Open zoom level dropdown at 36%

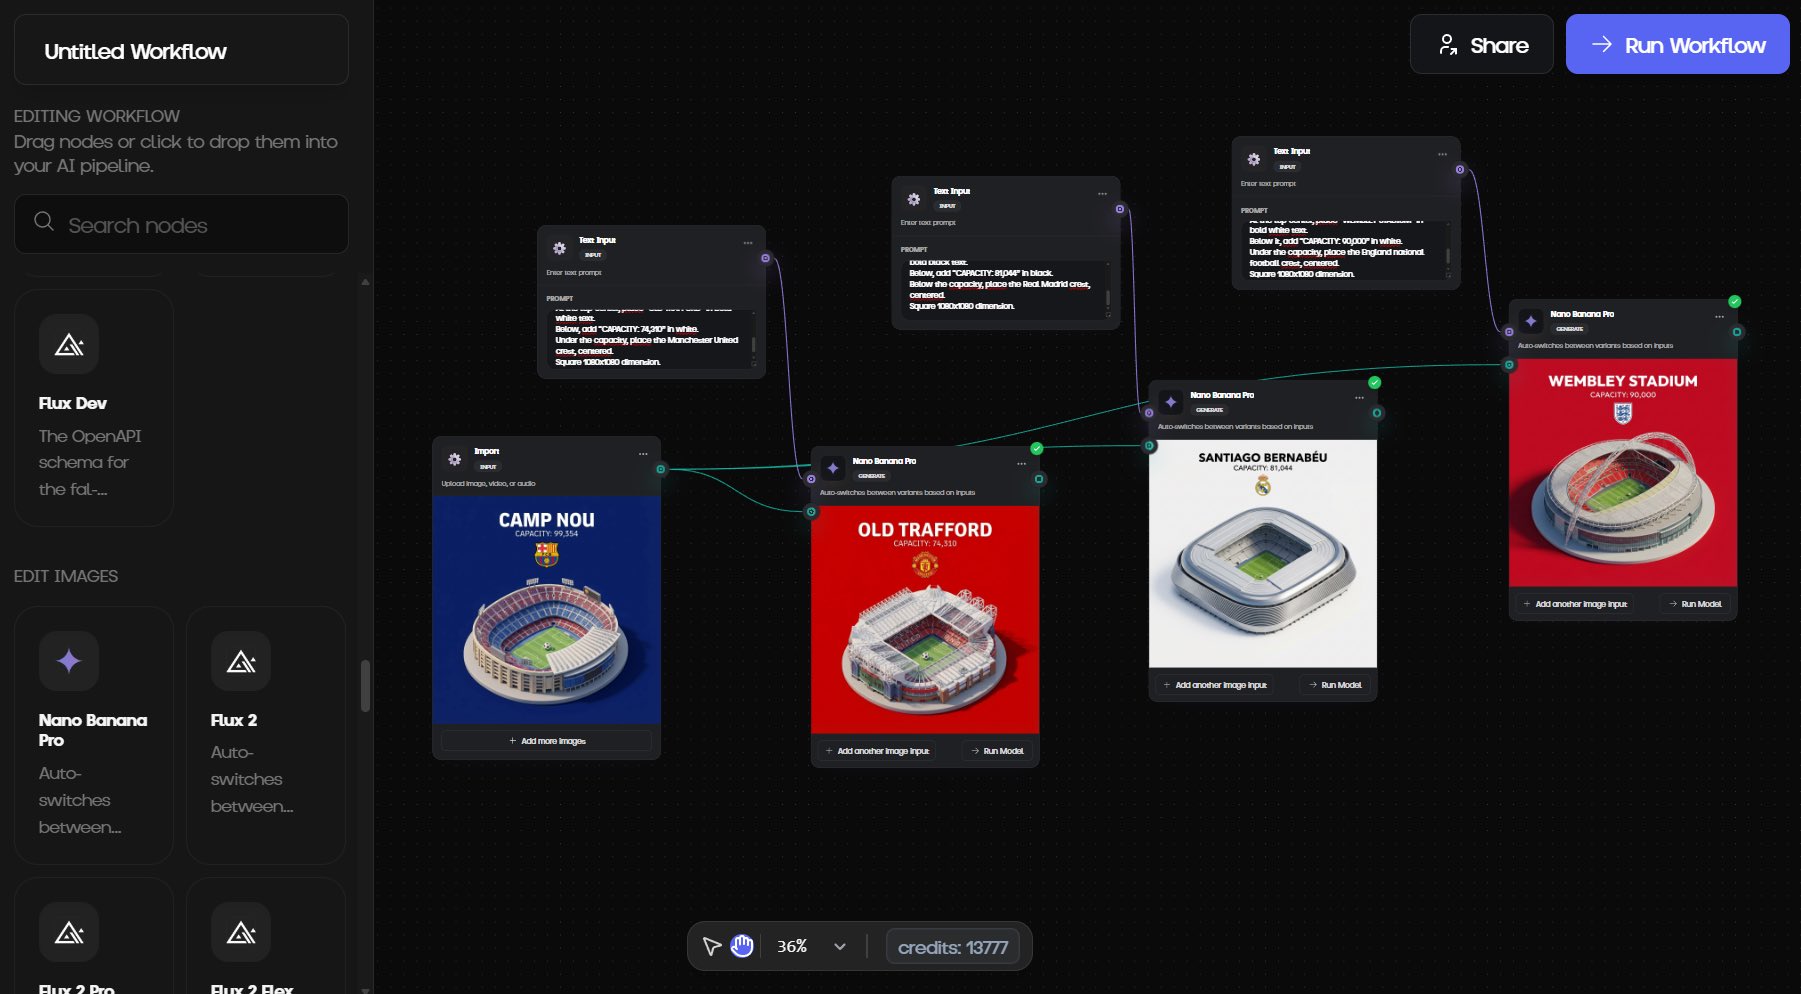pyautogui.click(x=839, y=946)
